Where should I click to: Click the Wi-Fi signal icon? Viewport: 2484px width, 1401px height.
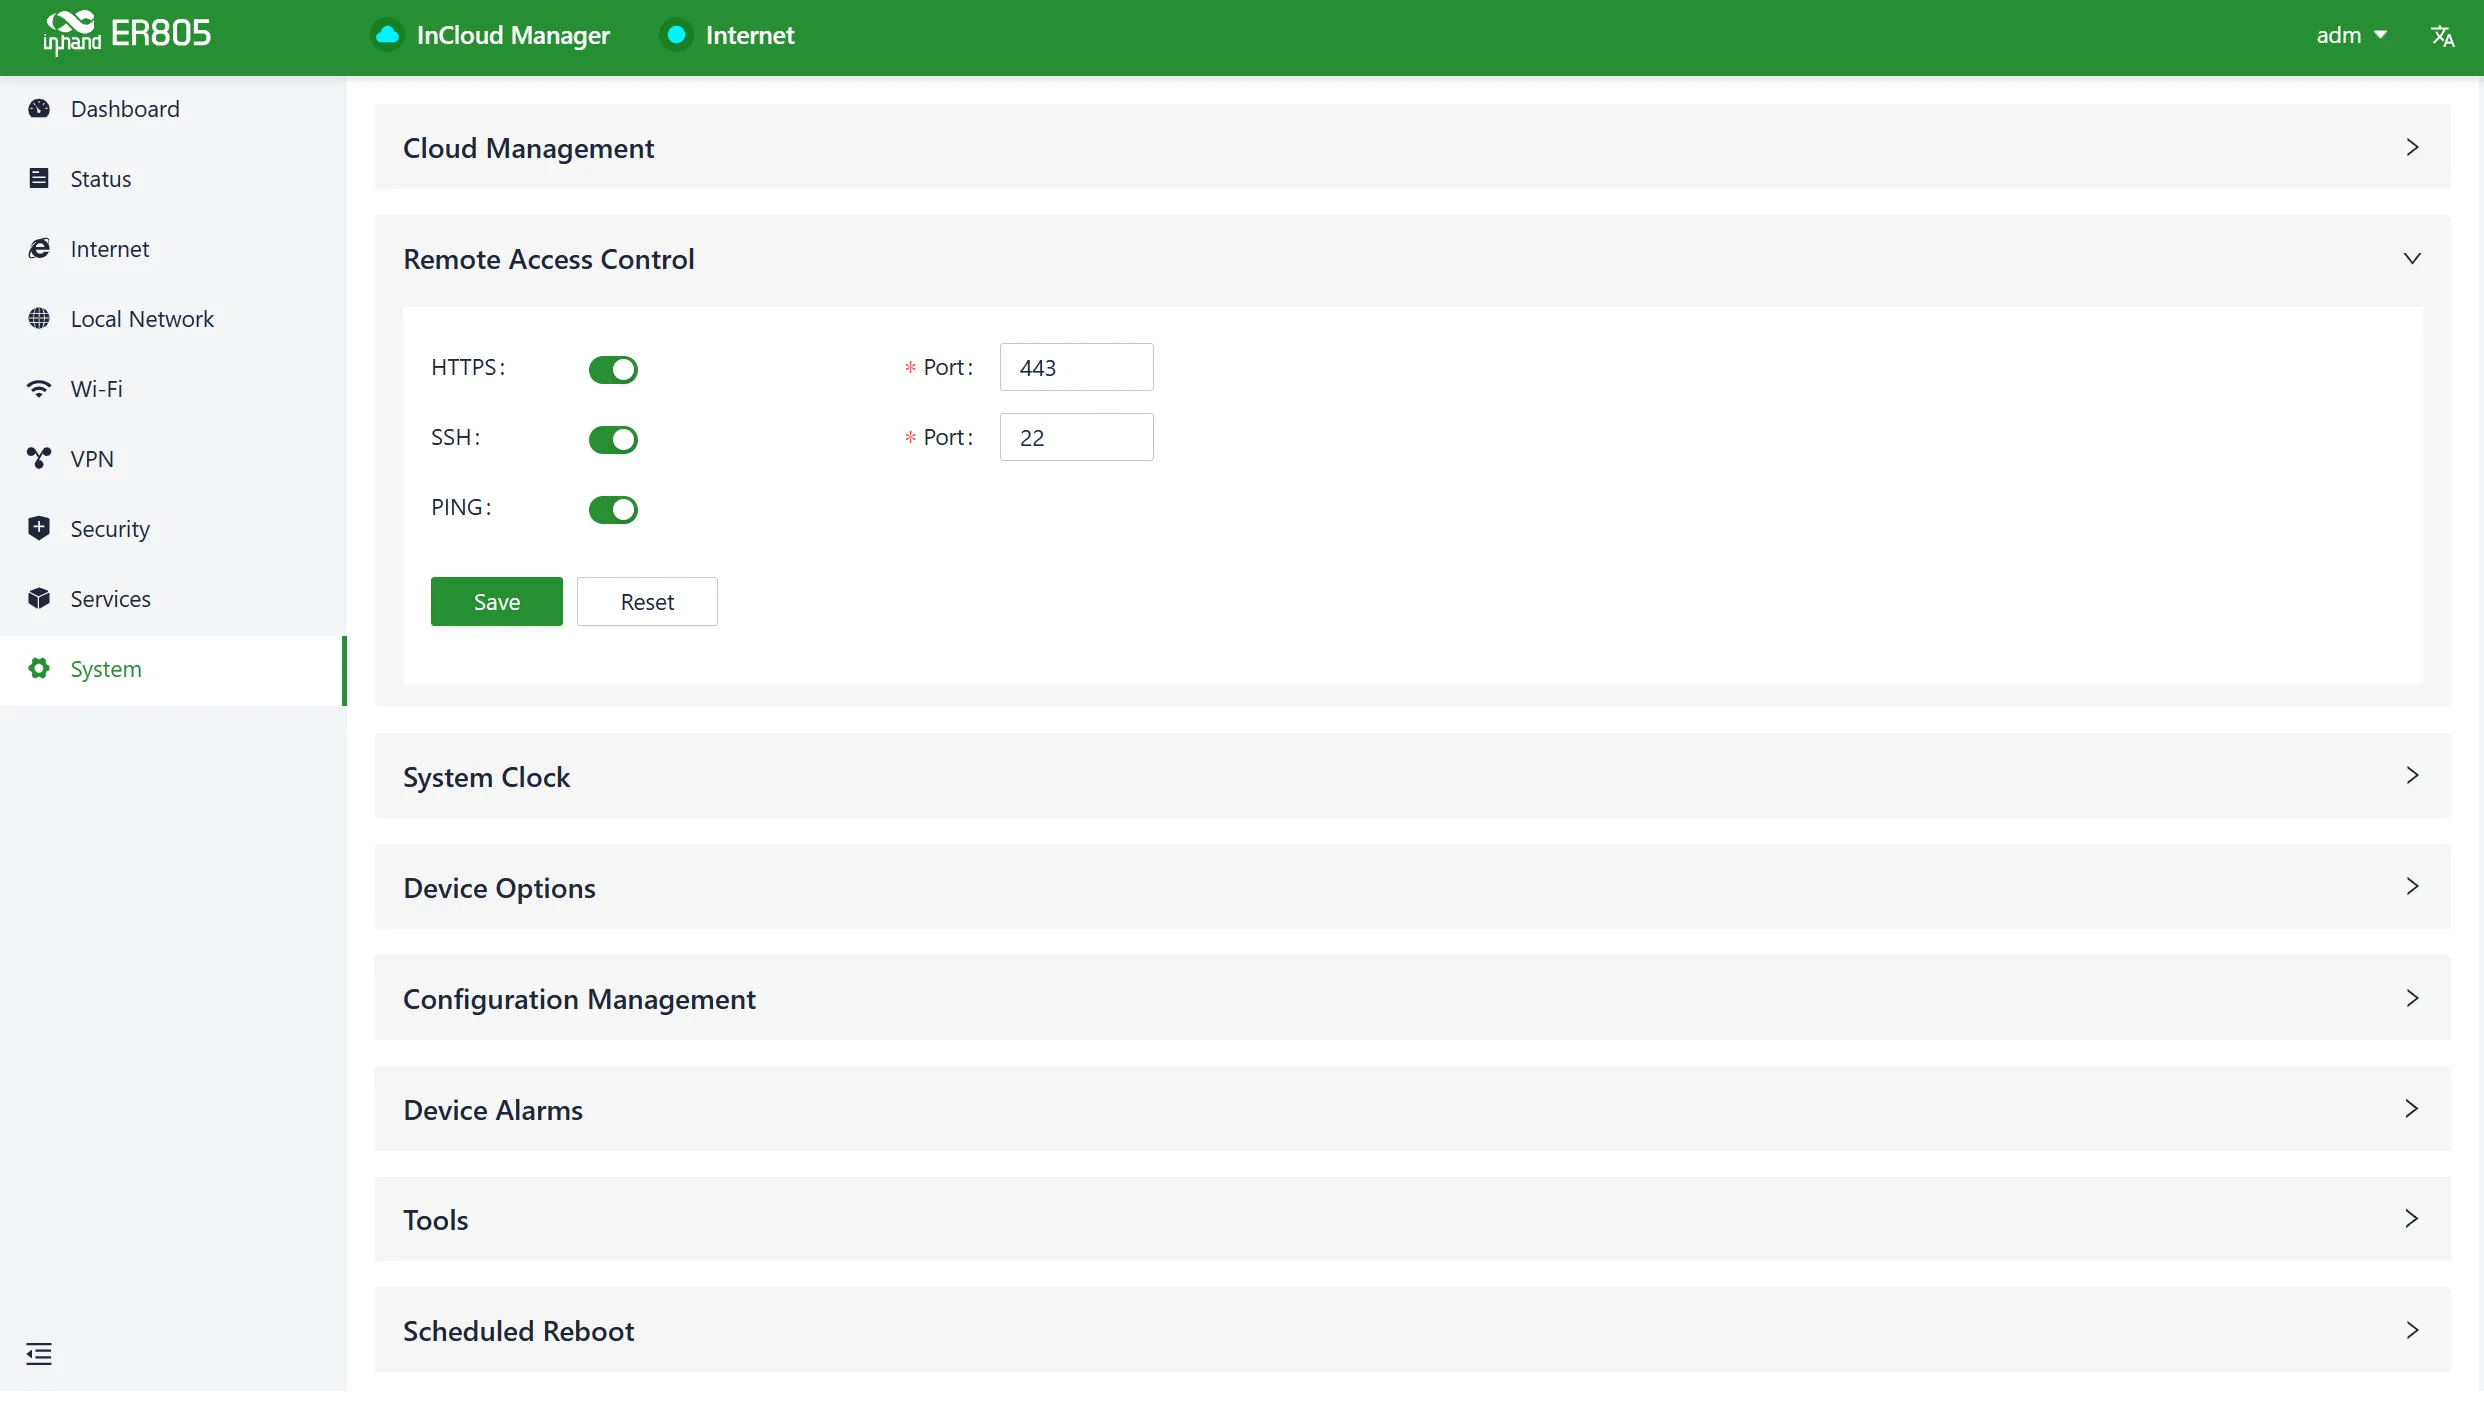pos(39,389)
